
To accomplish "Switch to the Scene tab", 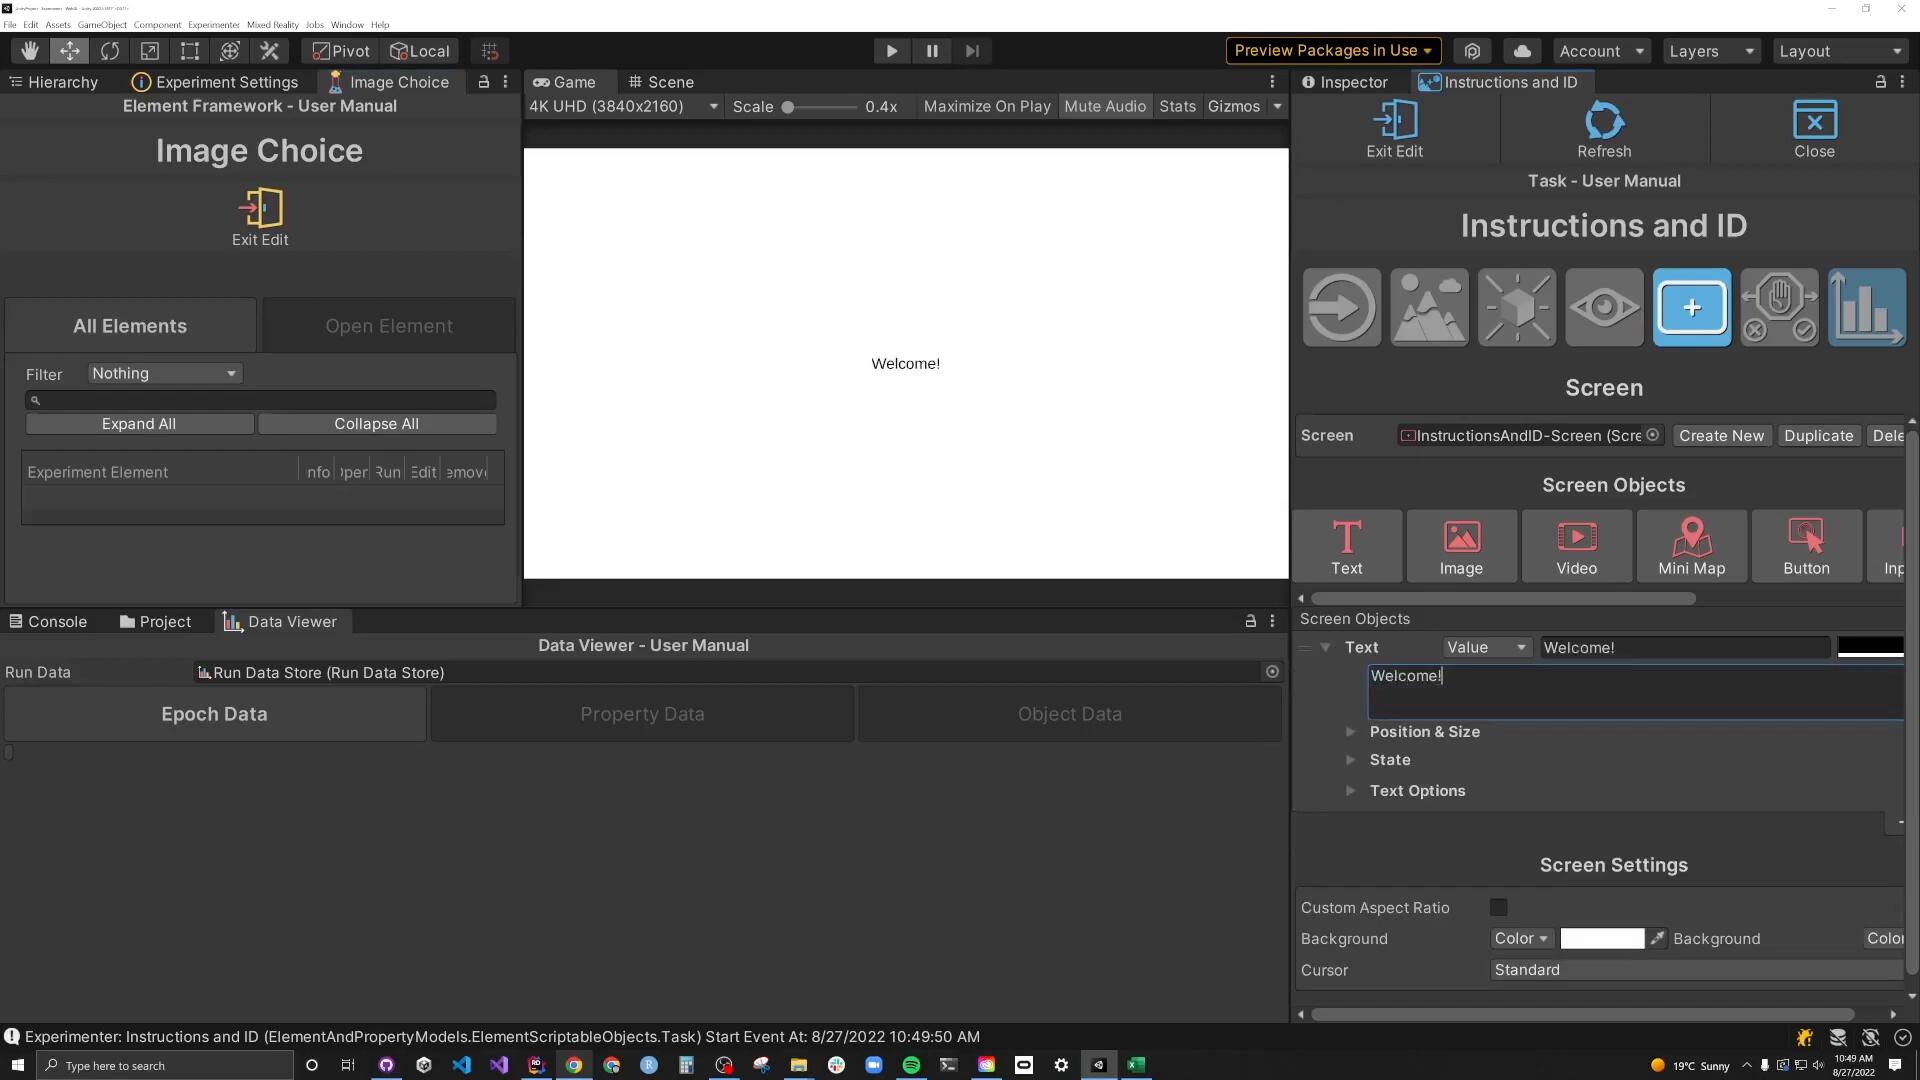I will pyautogui.click(x=660, y=82).
